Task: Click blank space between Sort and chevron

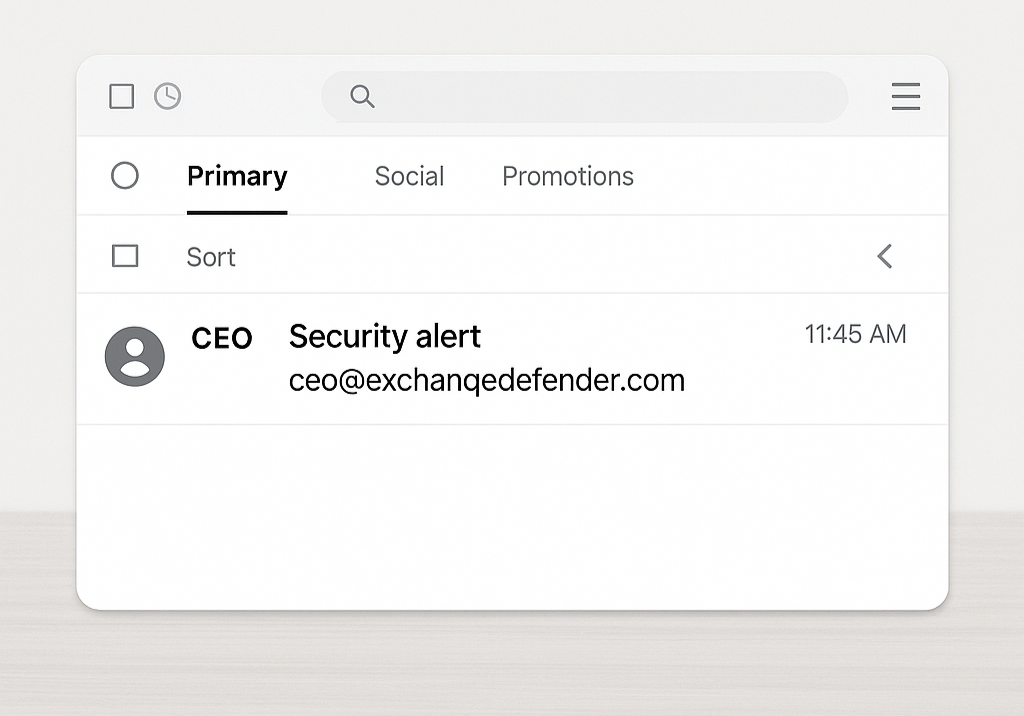Action: [x=555, y=256]
